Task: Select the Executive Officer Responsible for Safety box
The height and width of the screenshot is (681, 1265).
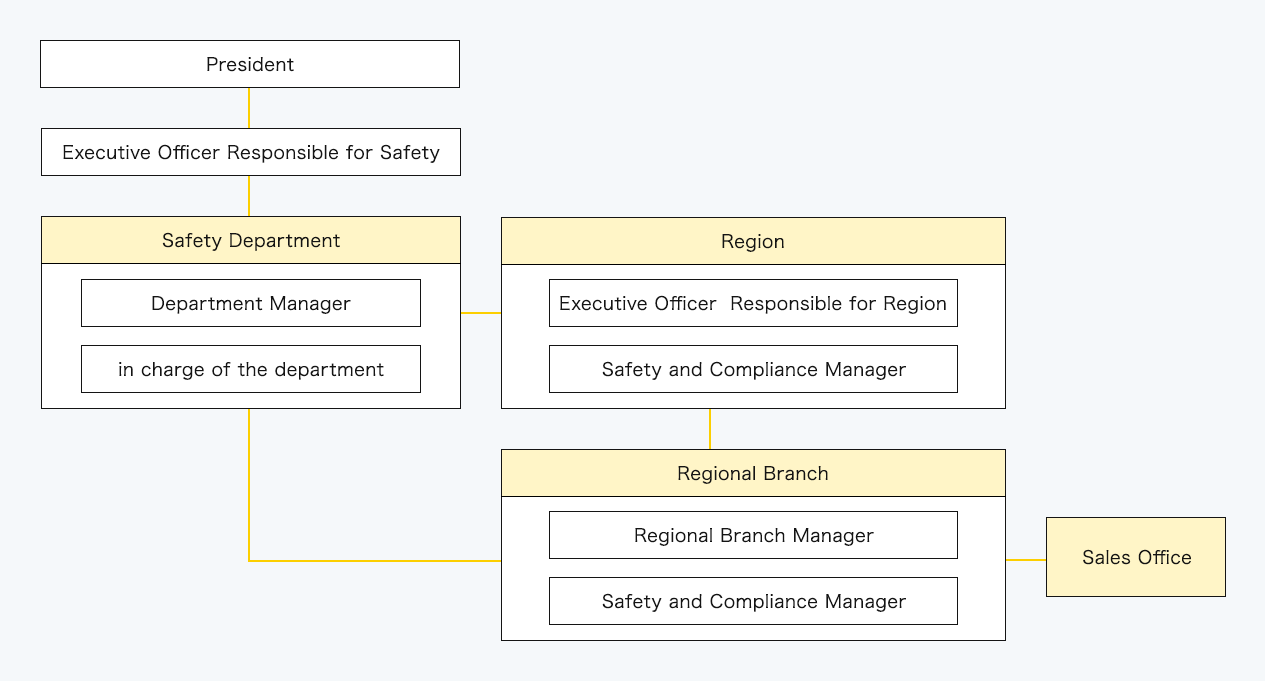Action: tap(249, 152)
